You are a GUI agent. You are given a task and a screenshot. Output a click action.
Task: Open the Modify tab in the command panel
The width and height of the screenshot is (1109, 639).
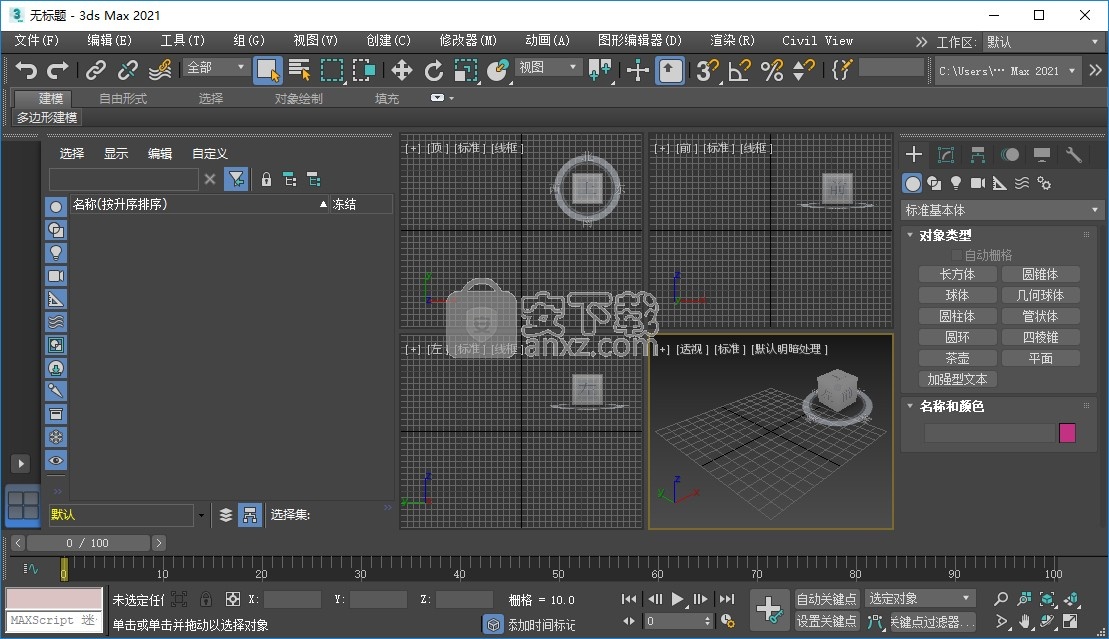click(x=946, y=154)
